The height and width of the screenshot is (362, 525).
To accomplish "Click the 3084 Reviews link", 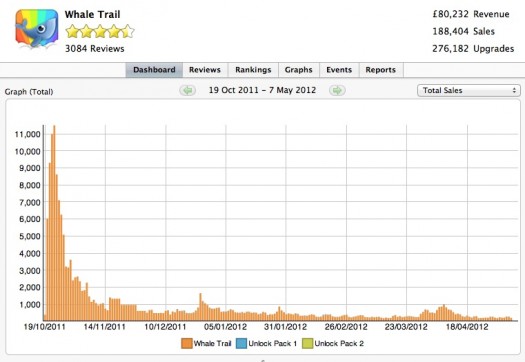I will pos(95,49).
